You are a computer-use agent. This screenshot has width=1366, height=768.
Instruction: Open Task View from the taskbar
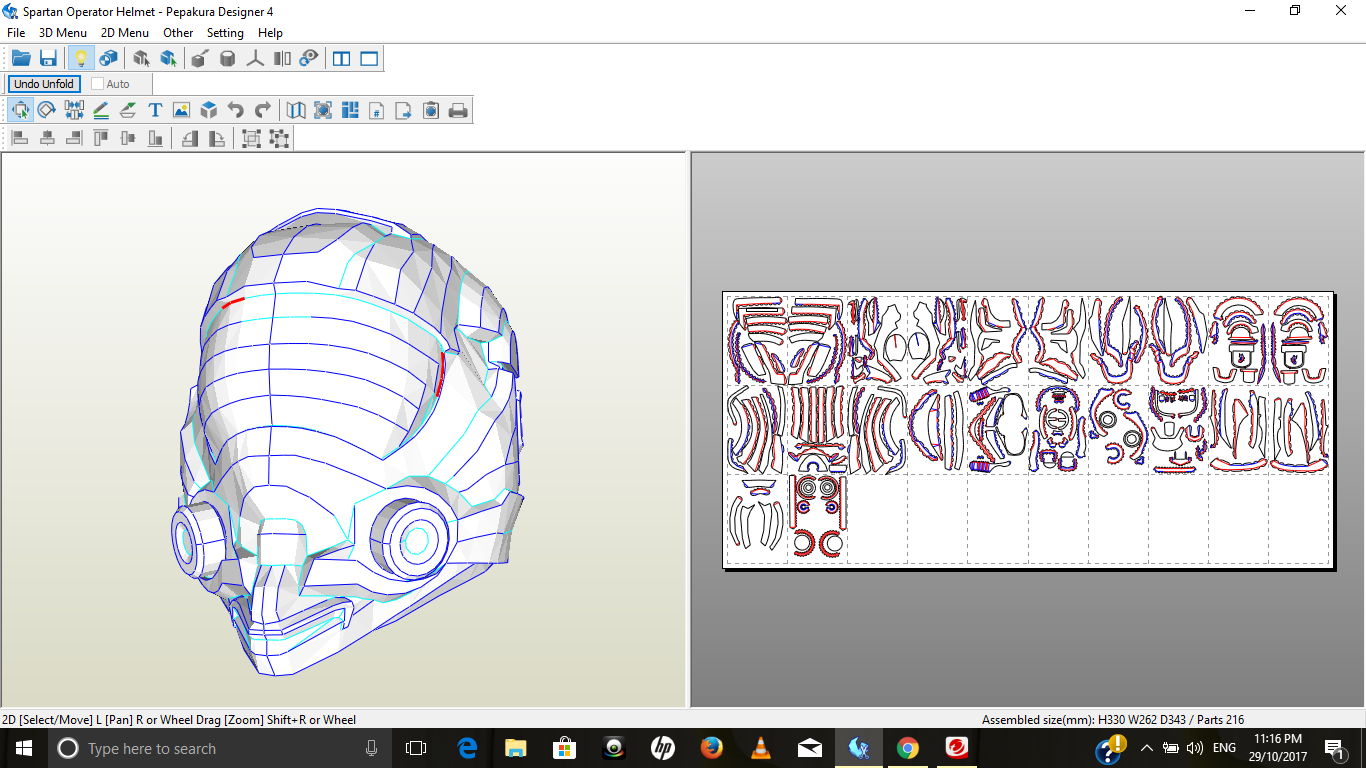point(416,748)
